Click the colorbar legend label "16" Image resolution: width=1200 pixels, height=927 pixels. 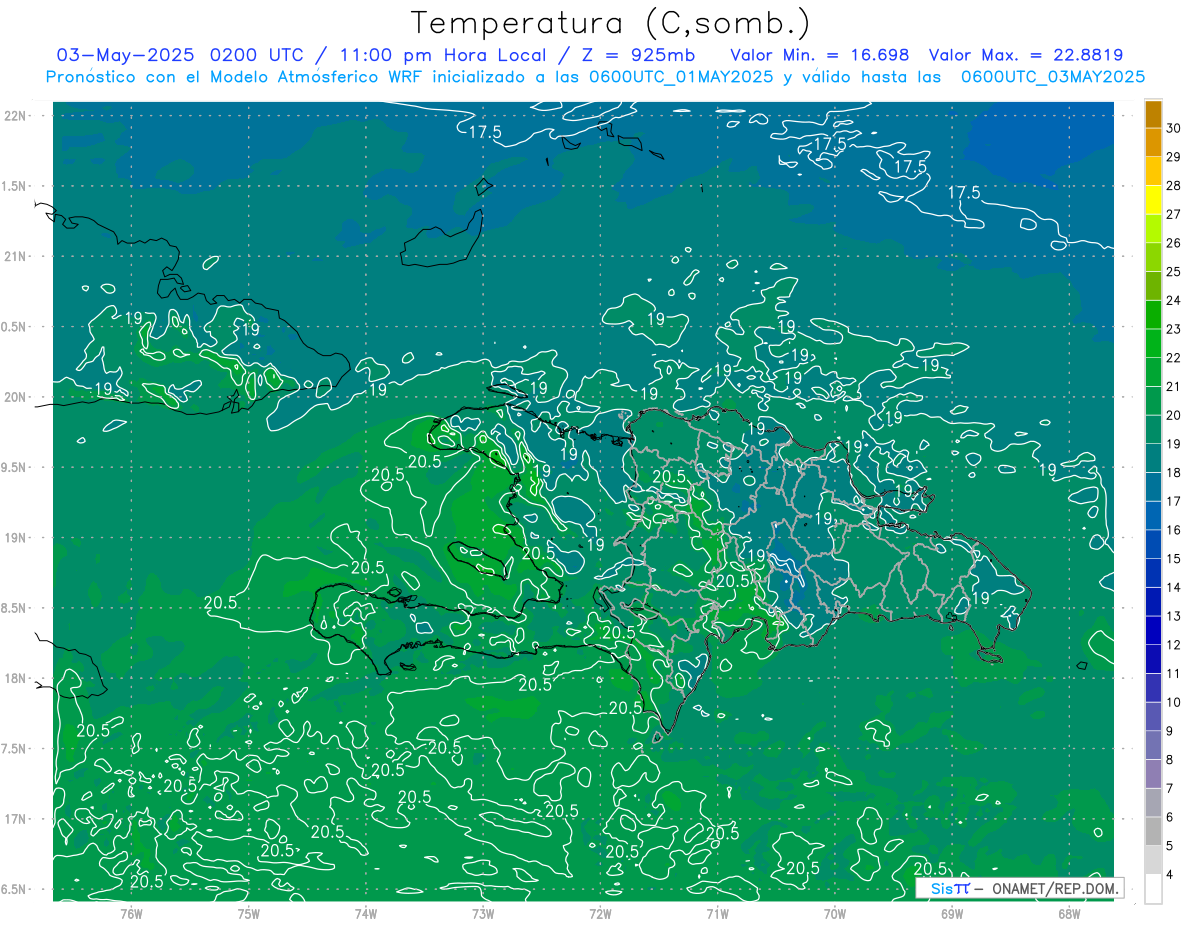coord(1174,530)
